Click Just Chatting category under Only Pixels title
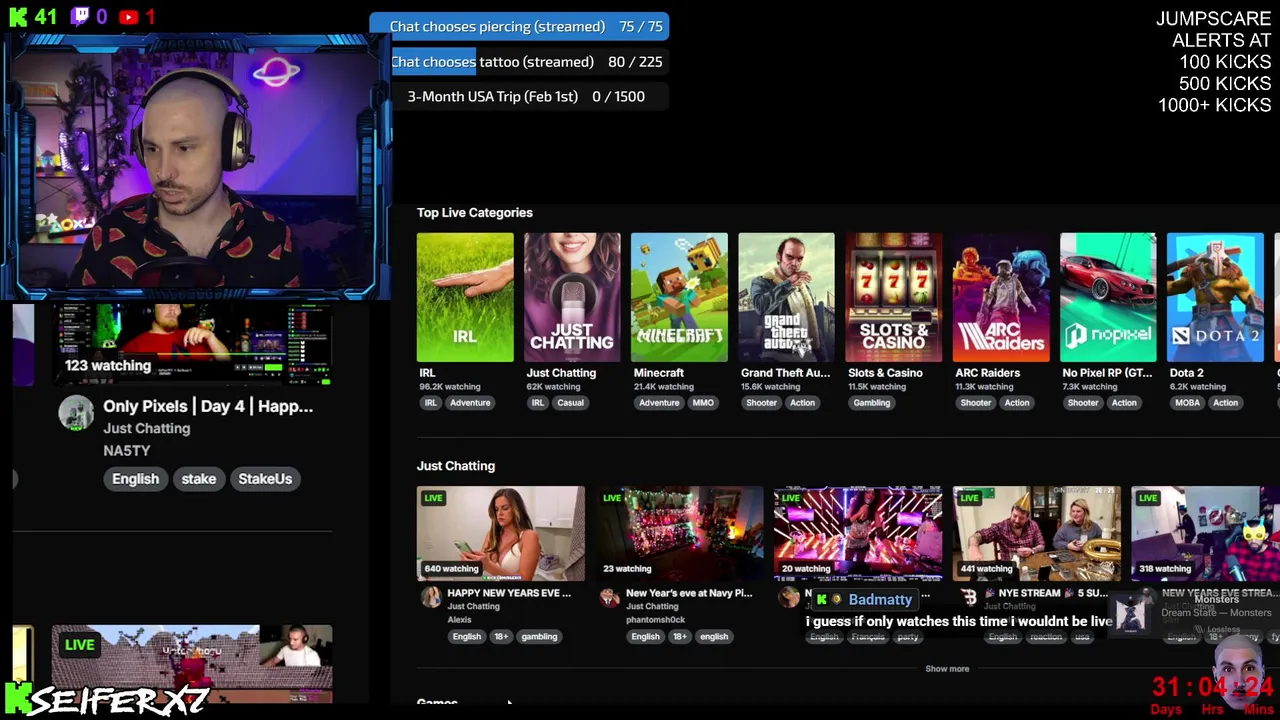This screenshot has height=720, width=1280. (146, 428)
